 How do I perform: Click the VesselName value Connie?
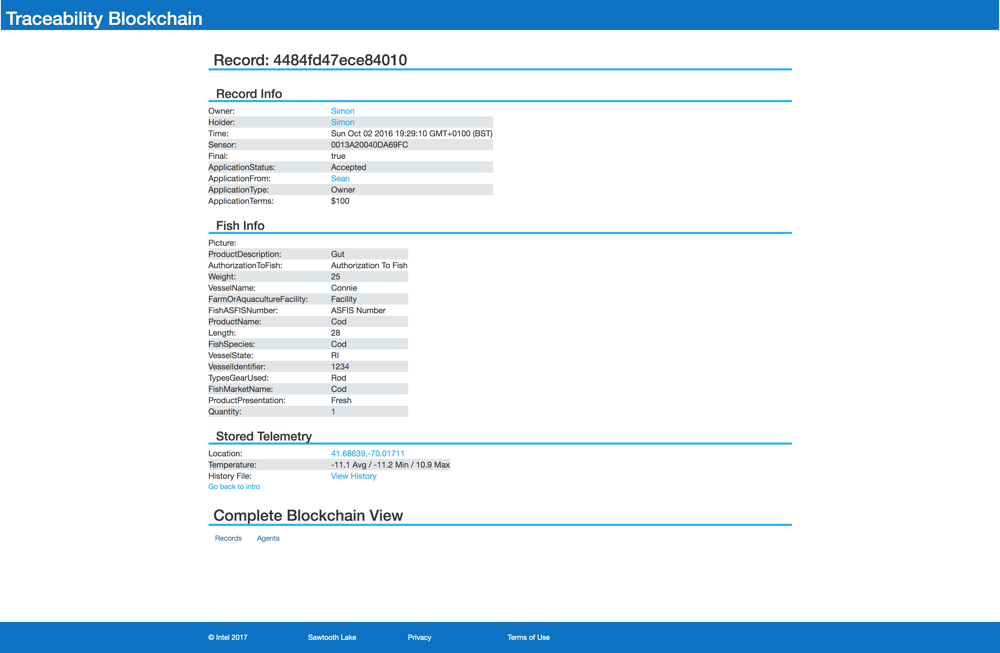tap(344, 288)
